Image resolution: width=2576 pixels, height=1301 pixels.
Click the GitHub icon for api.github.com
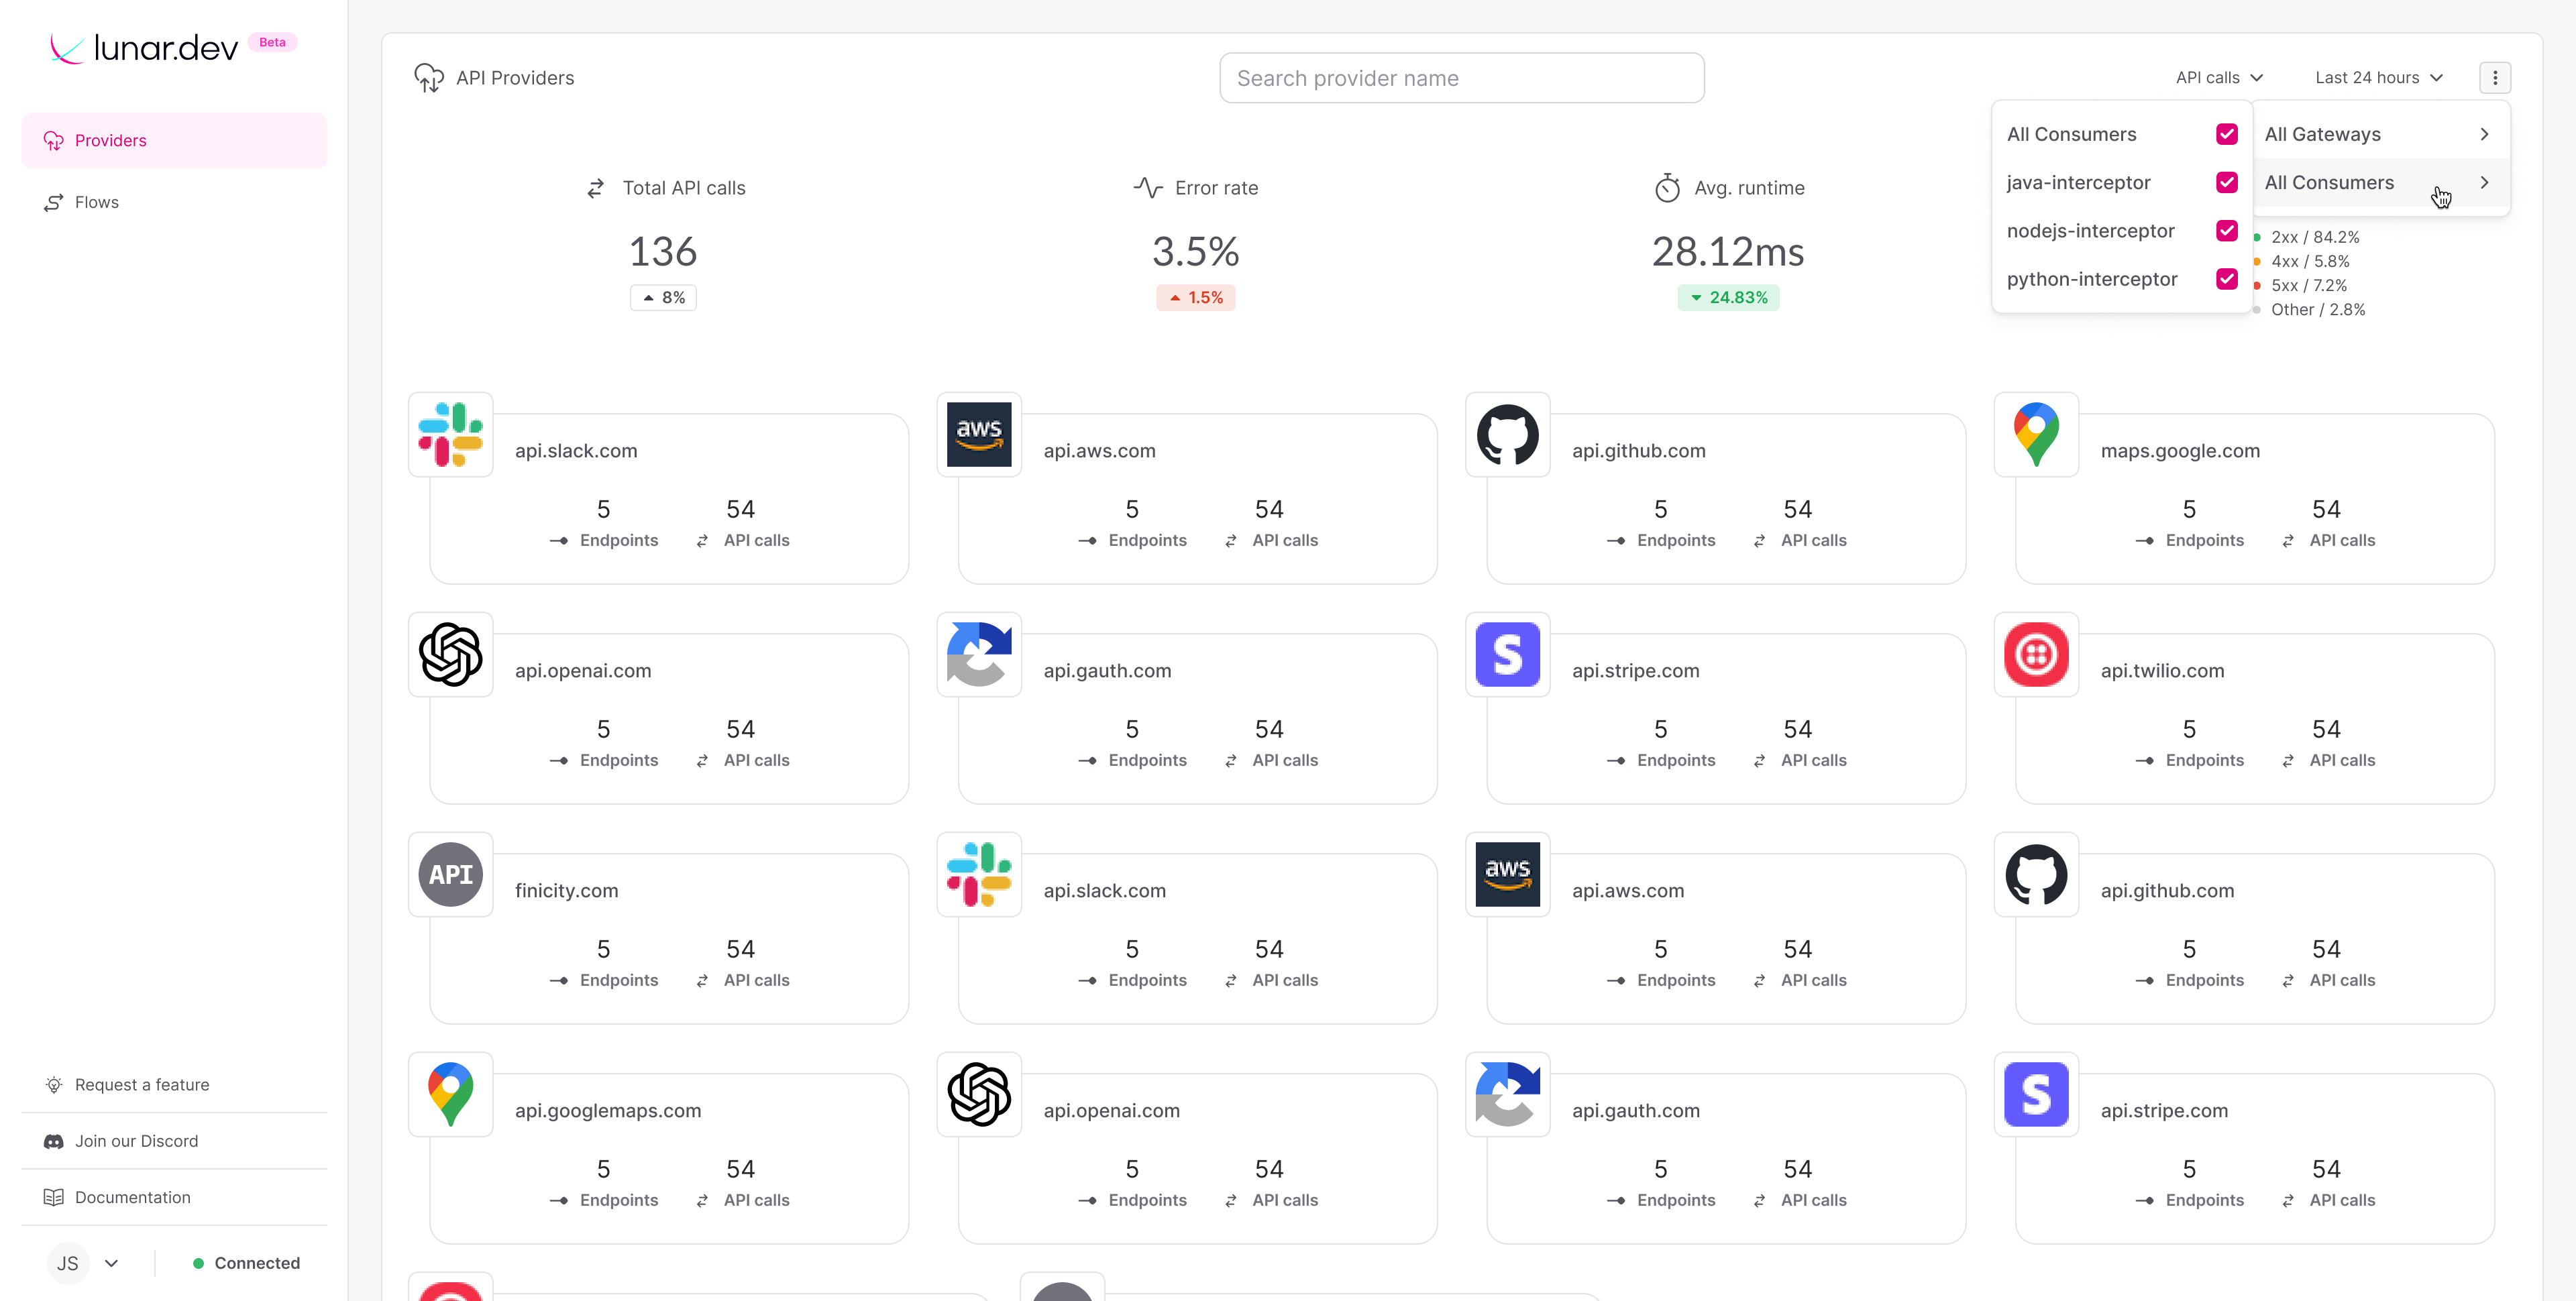(1508, 434)
